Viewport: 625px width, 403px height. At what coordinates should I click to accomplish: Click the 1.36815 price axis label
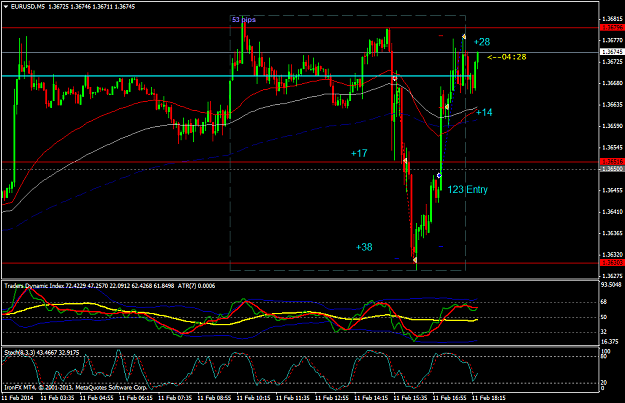pos(612,19)
